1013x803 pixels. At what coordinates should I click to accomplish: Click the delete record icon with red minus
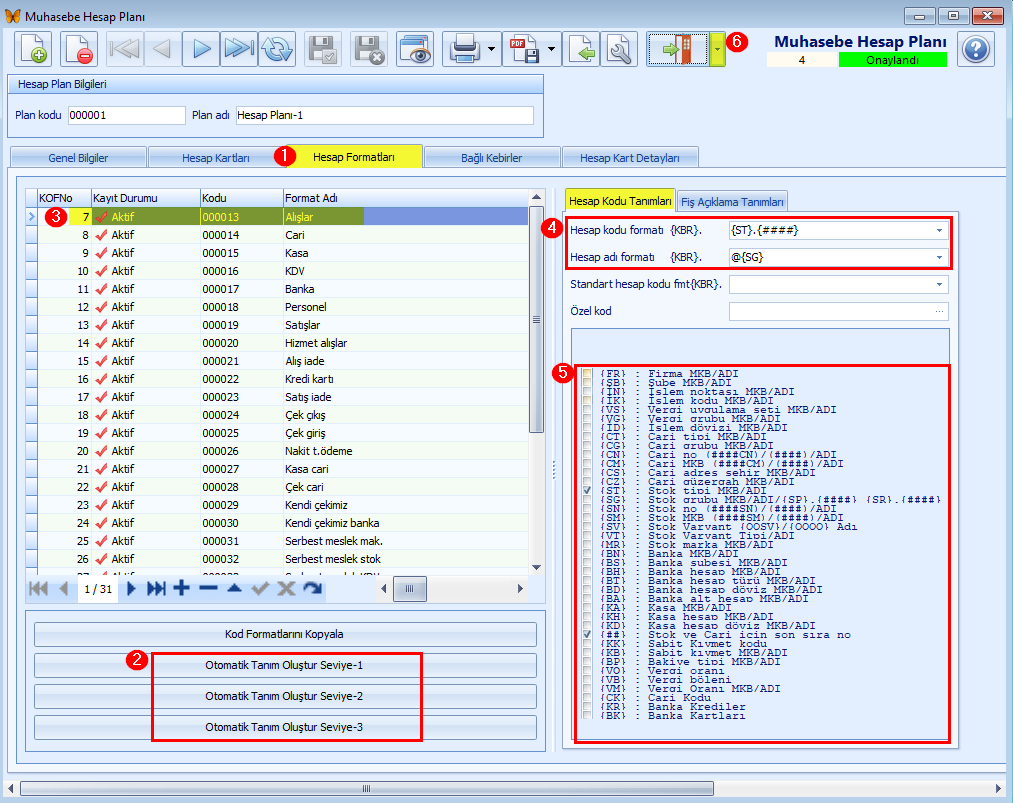(78, 49)
